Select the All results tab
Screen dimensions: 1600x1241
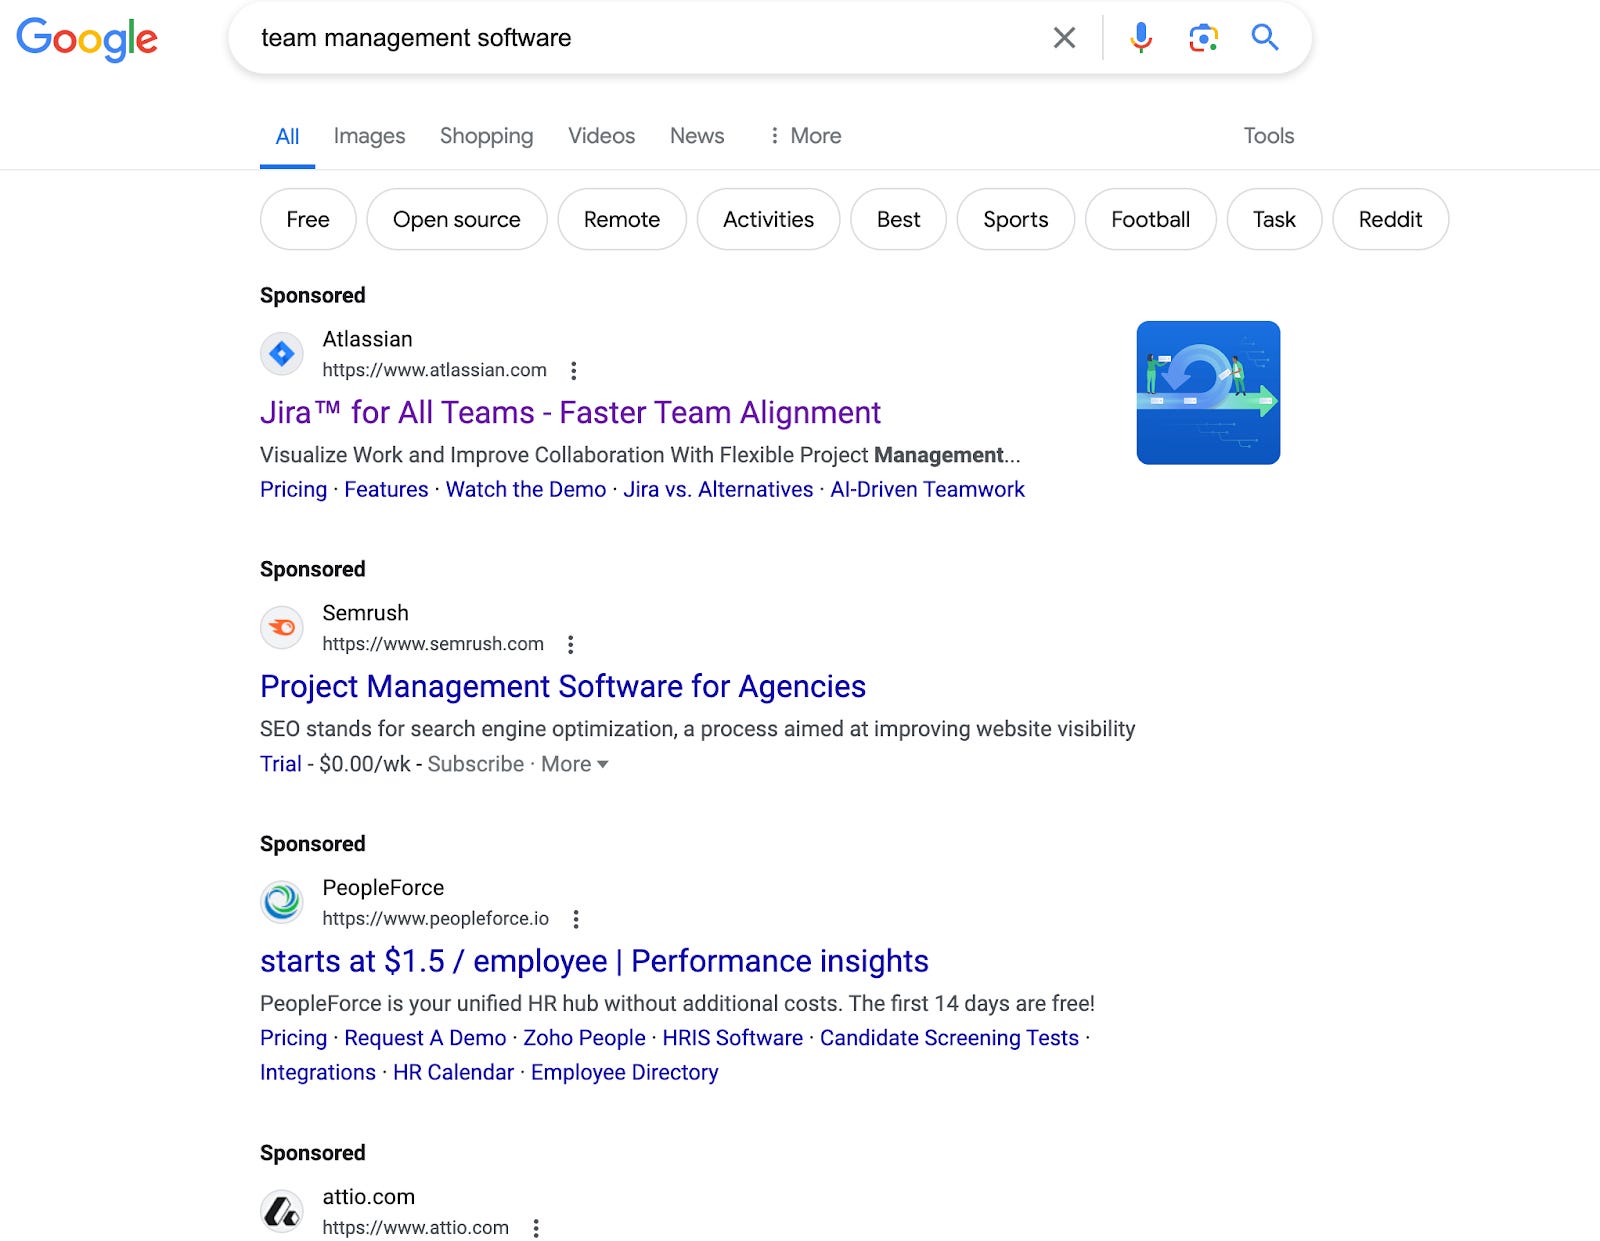tap(287, 137)
